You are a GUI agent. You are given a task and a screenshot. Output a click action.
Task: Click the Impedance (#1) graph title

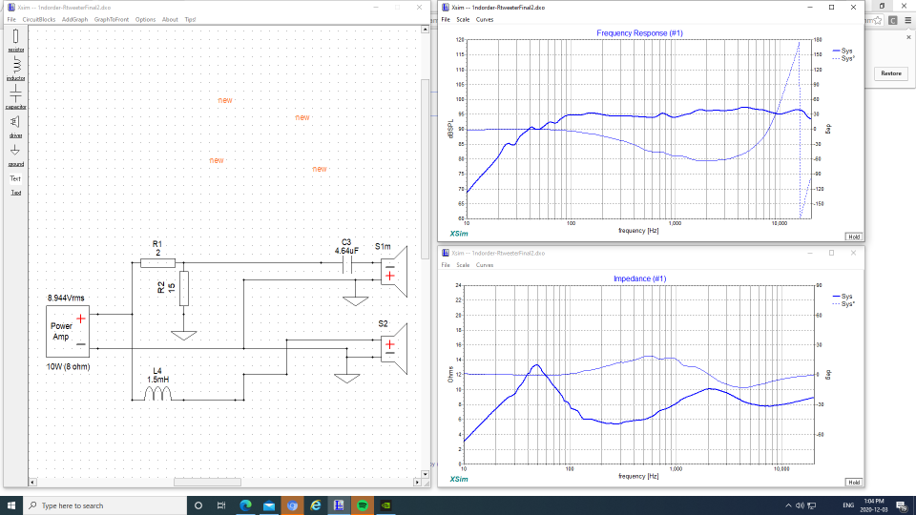(x=640, y=279)
